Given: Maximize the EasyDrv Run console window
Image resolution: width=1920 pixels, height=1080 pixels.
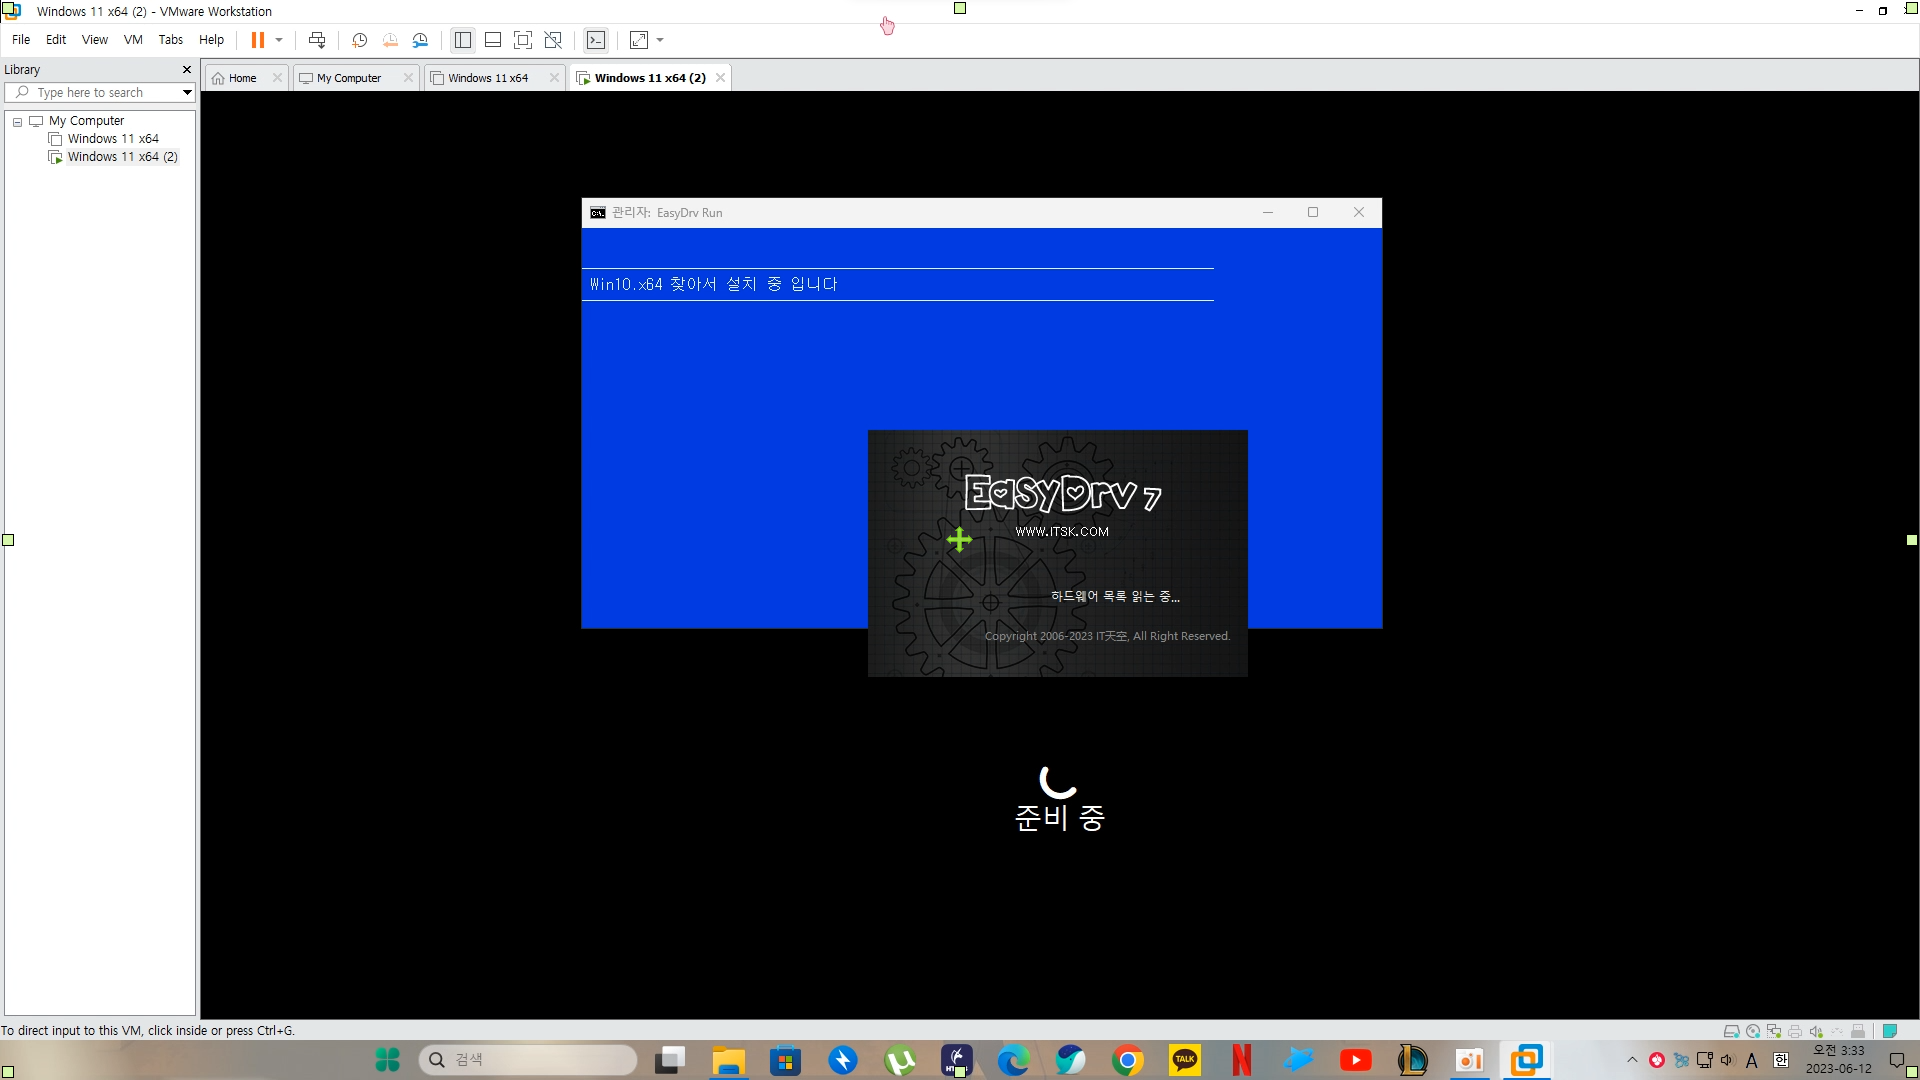Looking at the screenshot, I should pos(1313,212).
